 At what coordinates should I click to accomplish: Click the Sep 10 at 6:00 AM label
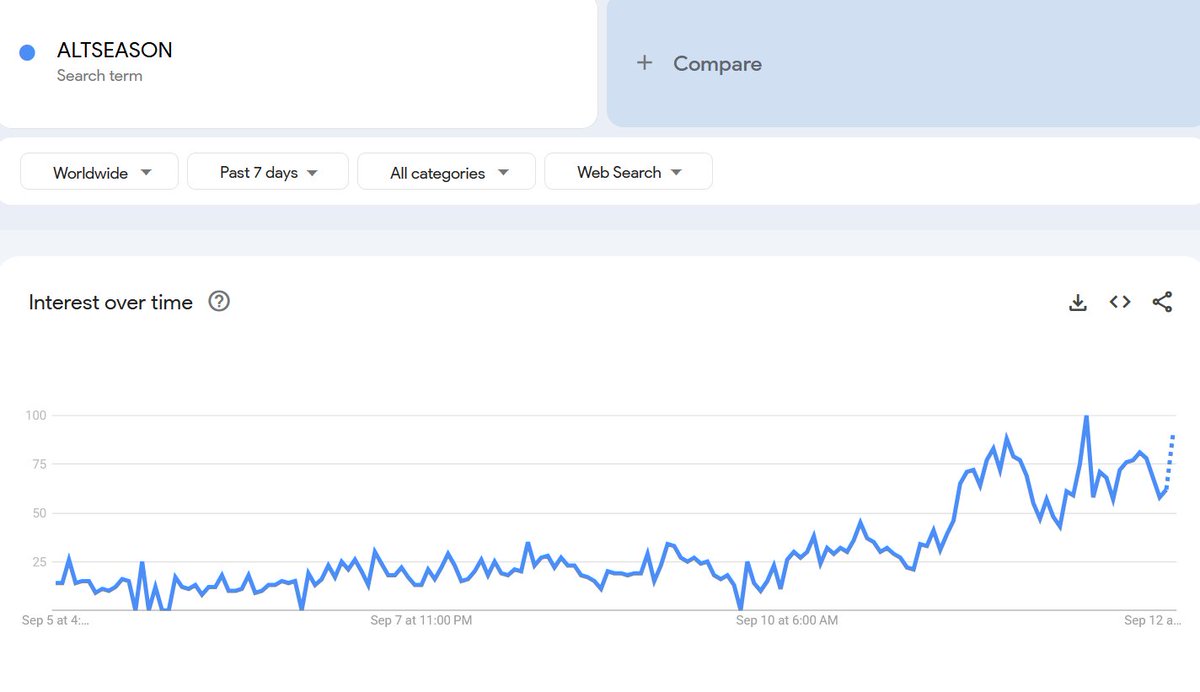click(787, 620)
